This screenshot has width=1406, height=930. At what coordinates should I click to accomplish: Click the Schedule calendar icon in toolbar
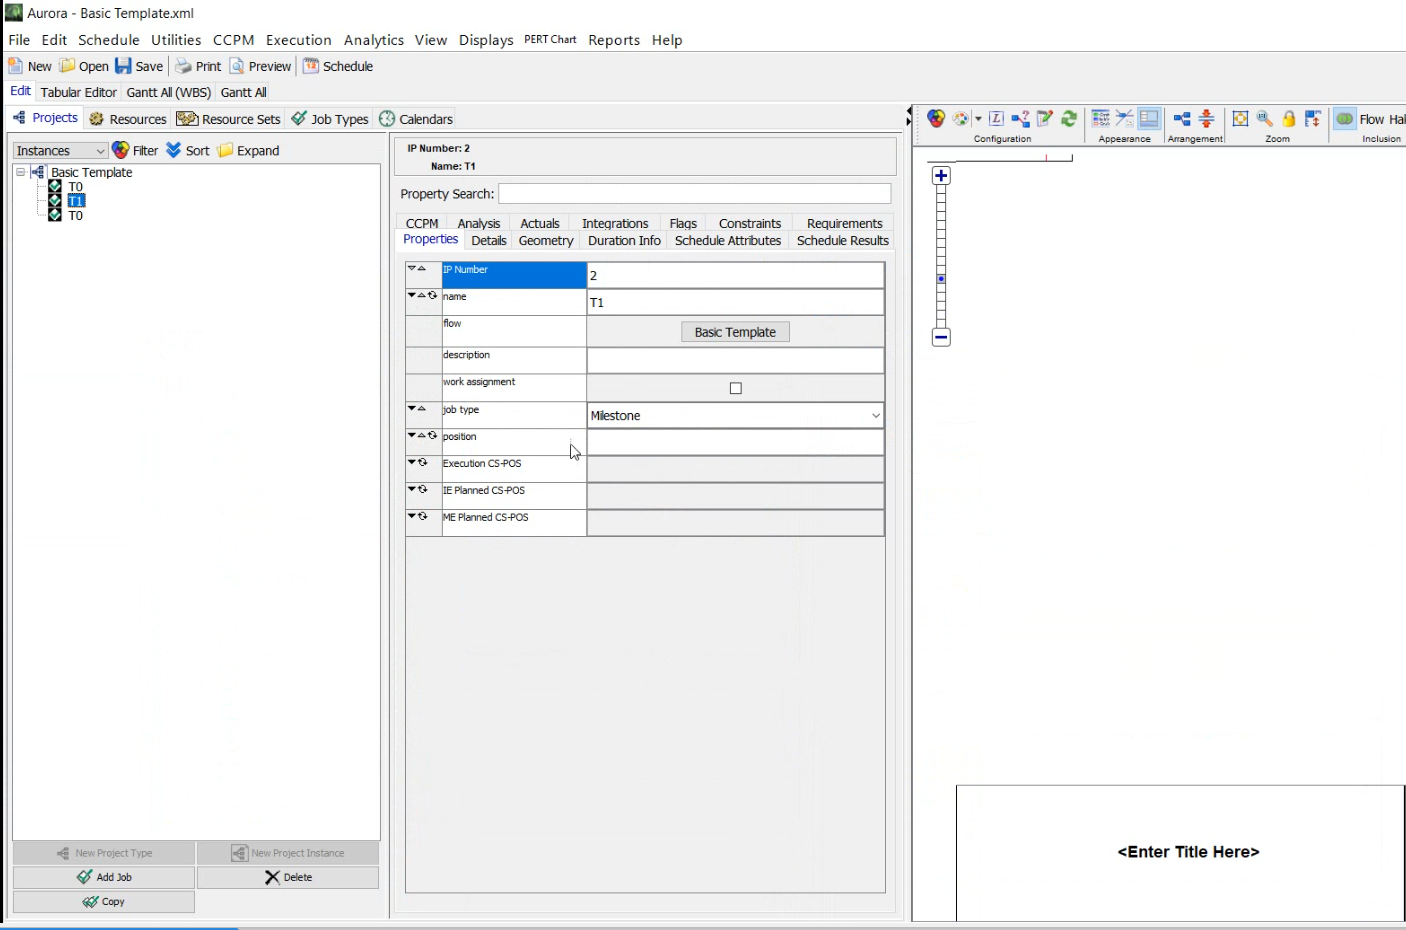click(x=311, y=66)
